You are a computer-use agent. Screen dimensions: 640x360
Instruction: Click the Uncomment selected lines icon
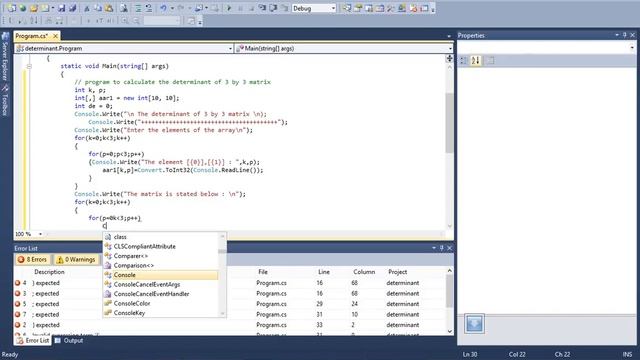pos(149,8)
